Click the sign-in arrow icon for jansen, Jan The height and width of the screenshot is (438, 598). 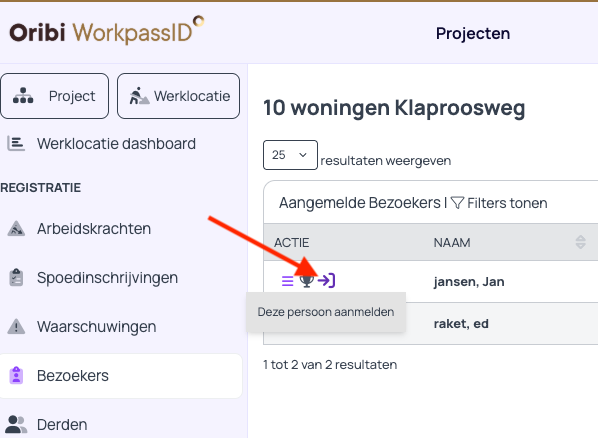pos(326,280)
